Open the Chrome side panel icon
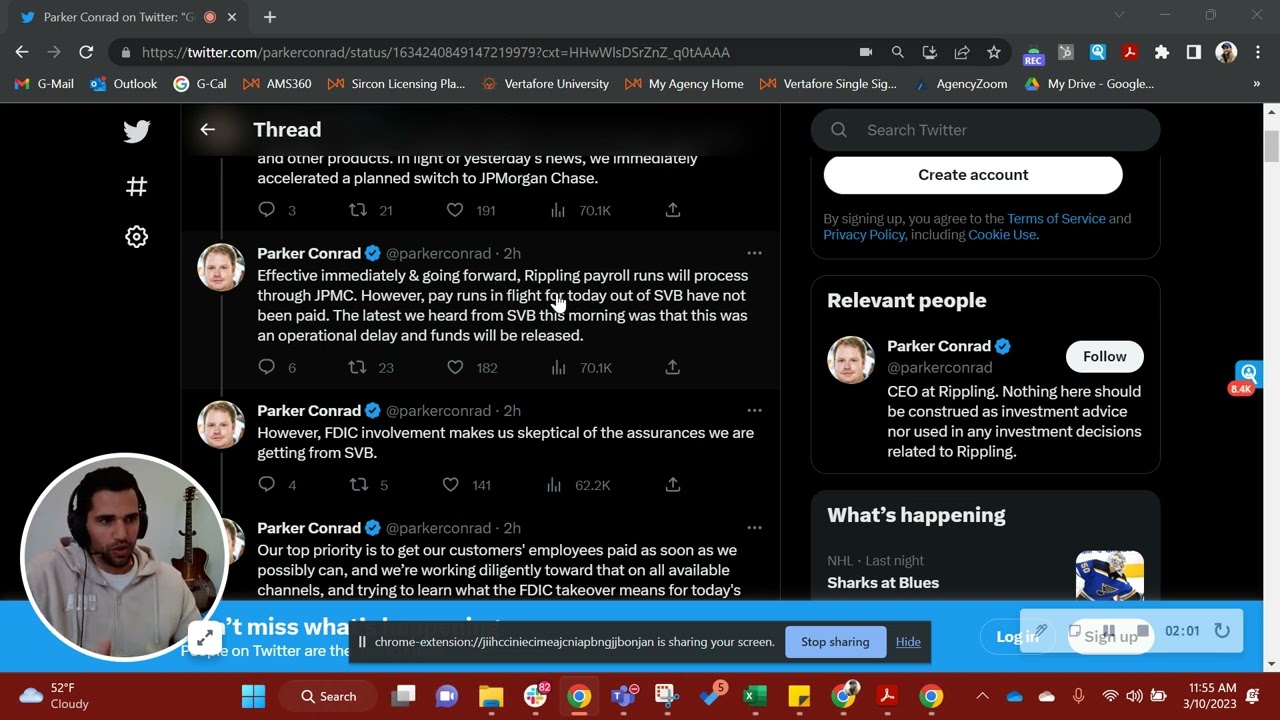 [x=1193, y=52]
